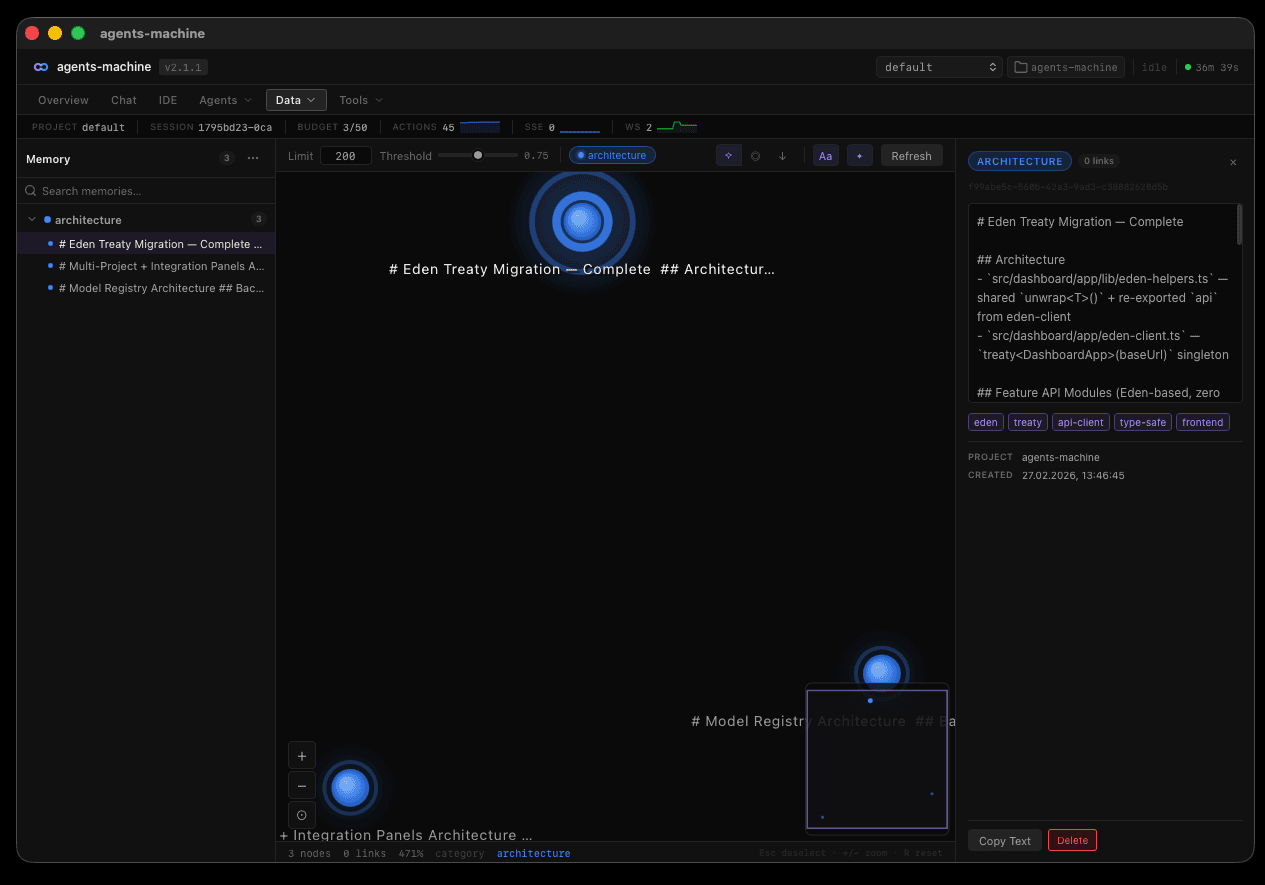
Task: Click the reset view target icon
Action: point(302,815)
